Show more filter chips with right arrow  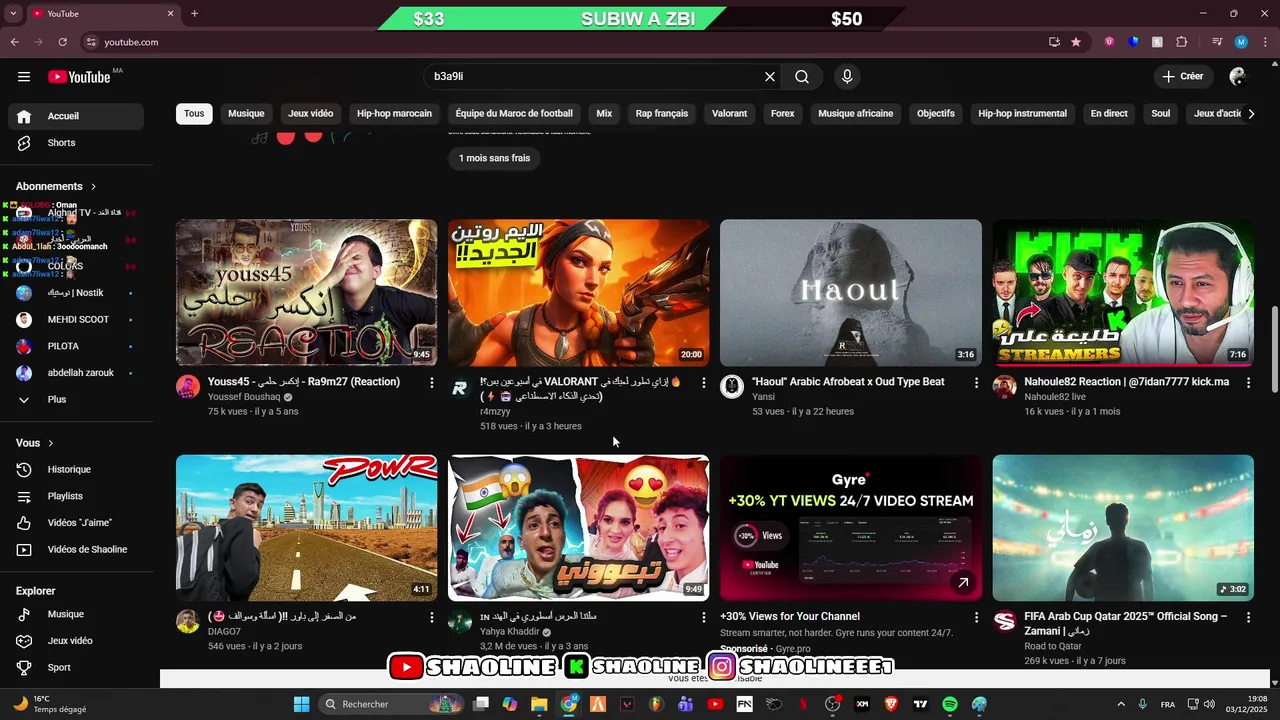[x=1250, y=114]
